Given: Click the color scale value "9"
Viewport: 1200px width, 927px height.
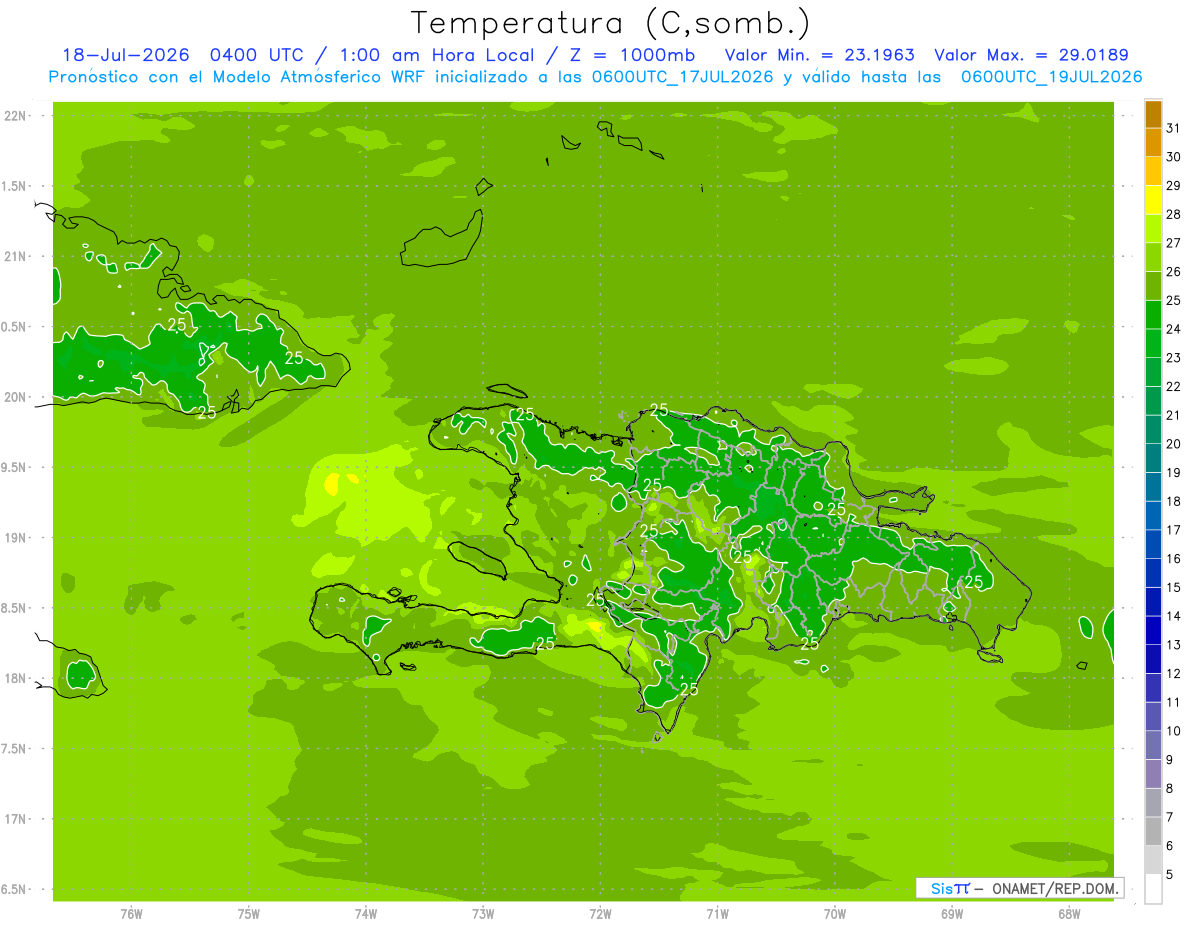Looking at the screenshot, I should [x=1170, y=760].
